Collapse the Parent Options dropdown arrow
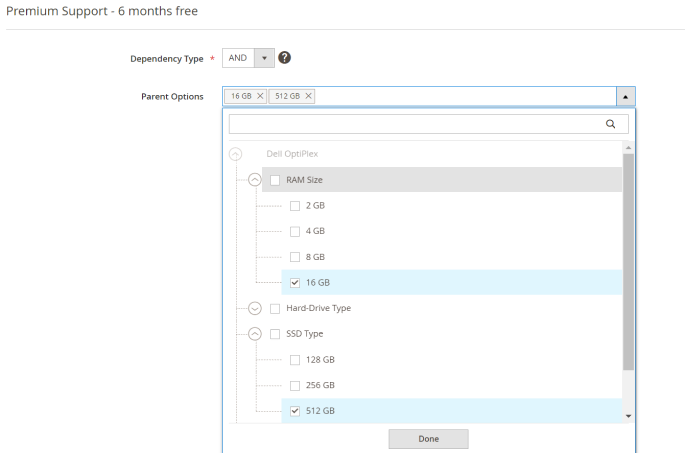 click(x=625, y=97)
